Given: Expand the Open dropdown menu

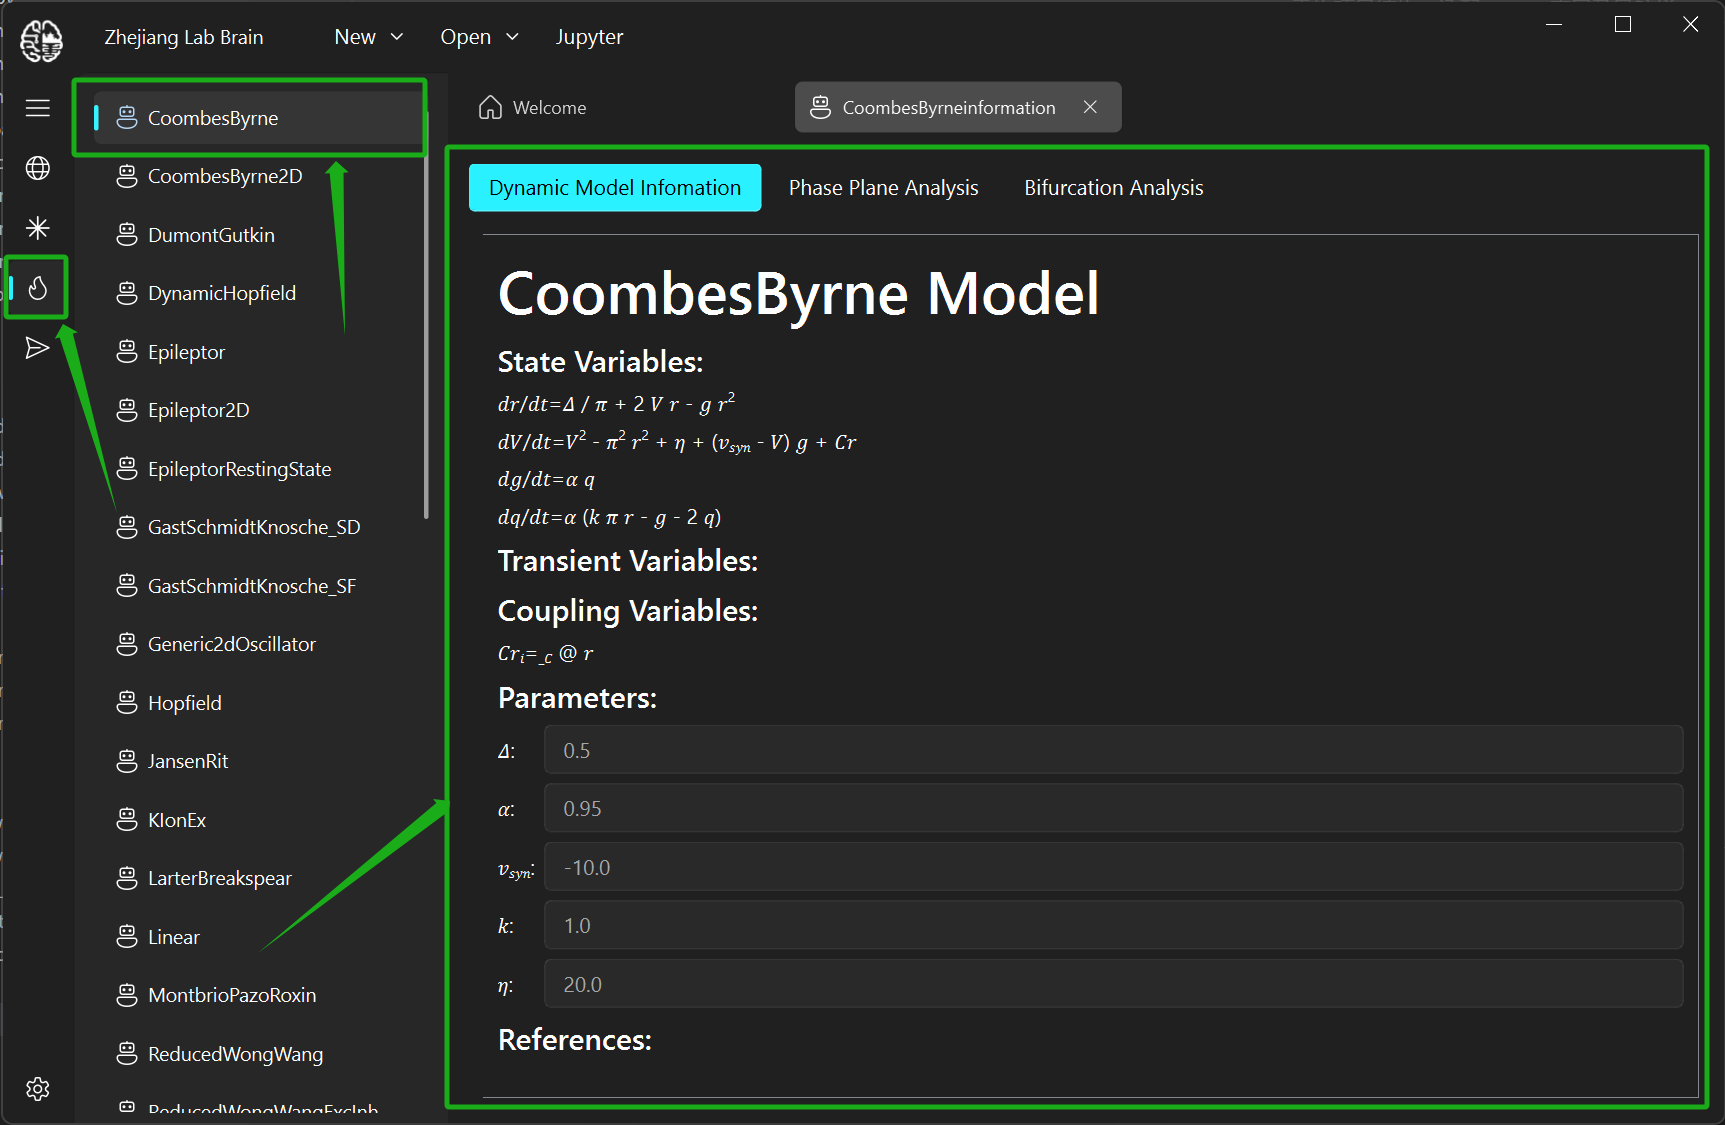Looking at the screenshot, I should (479, 37).
